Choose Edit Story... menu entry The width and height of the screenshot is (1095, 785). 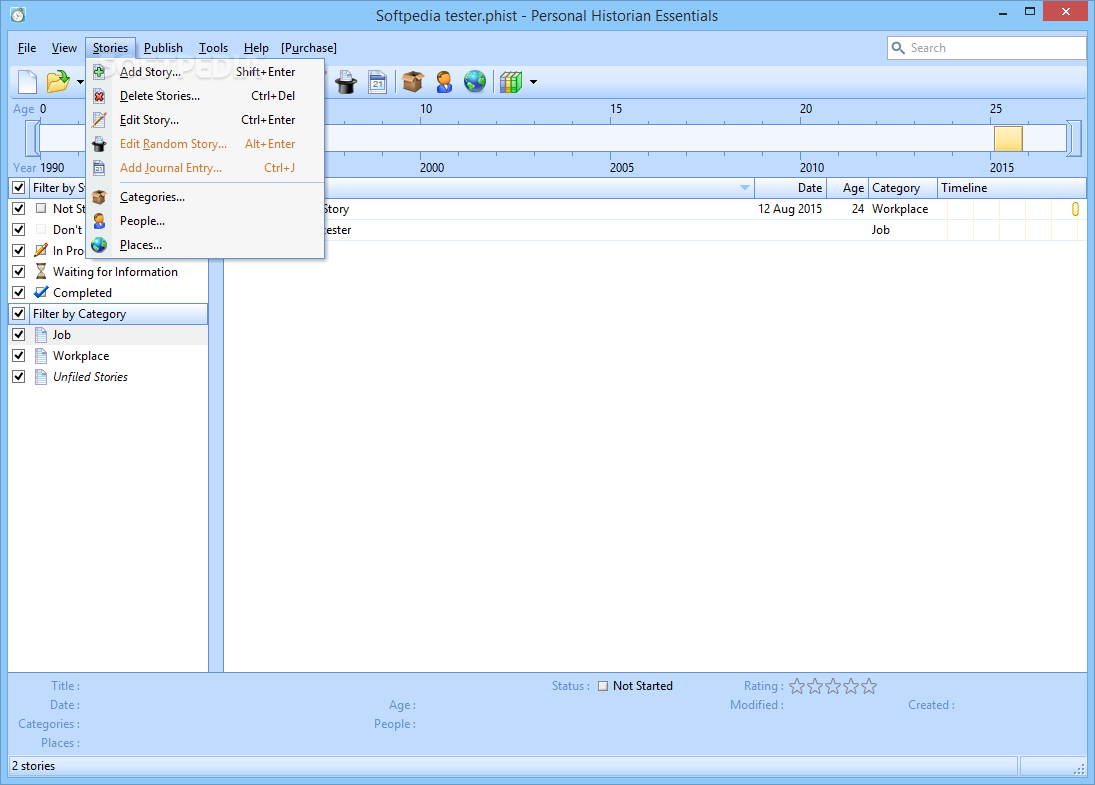[205, 120]
